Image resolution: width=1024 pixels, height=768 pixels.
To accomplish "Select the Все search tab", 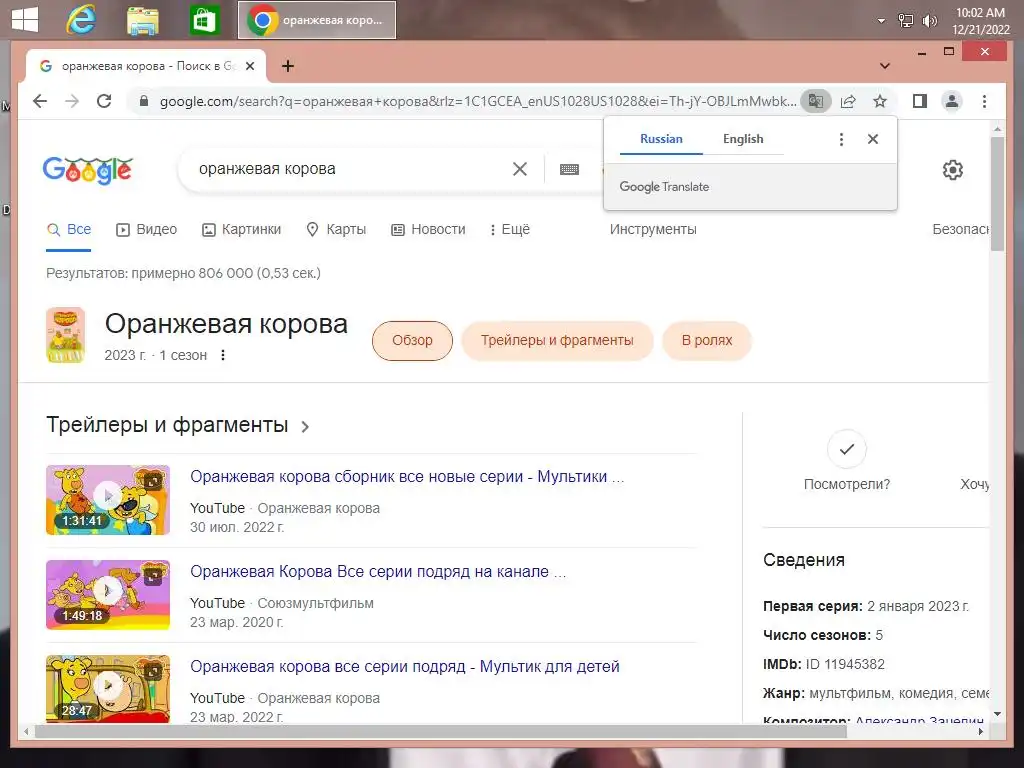I will (x=69, y=230).
